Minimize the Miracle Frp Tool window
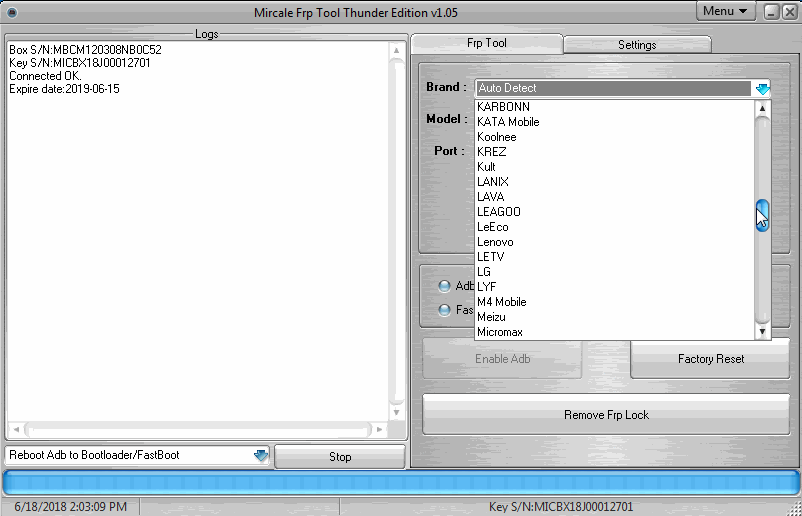The height and width of the screenshot is (516, 802). 771,12
